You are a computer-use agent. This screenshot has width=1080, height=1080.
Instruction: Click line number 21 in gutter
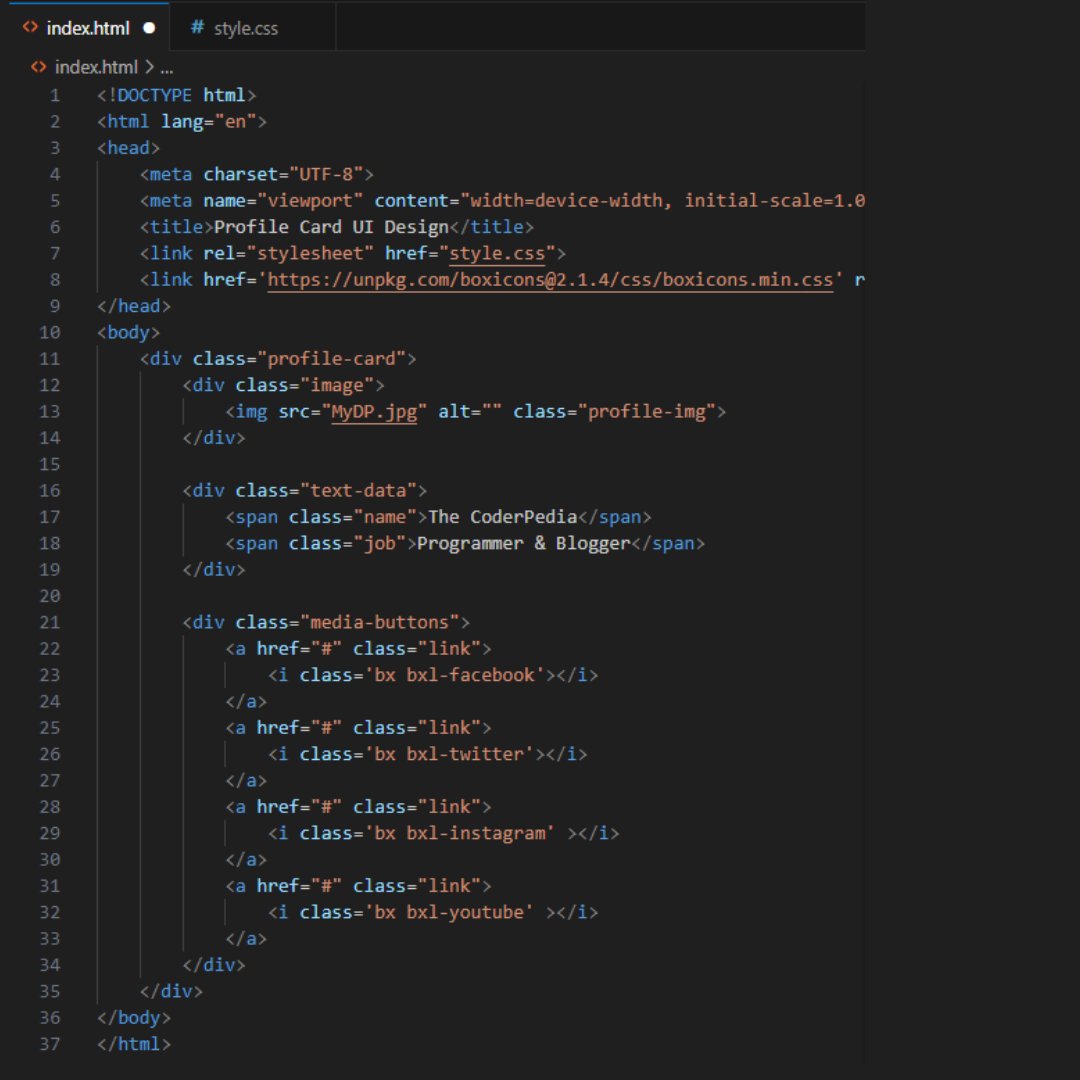pyautogui.click(x=50, y=622)
